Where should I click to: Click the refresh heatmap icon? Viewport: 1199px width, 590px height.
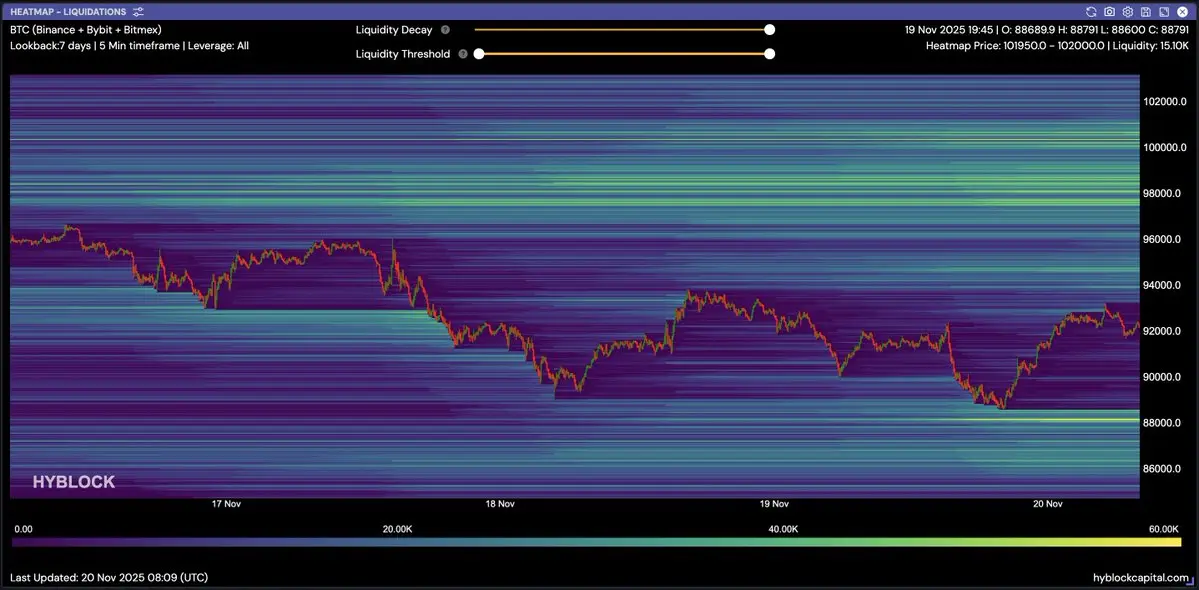pyautogui.click(x=1092, y=12)
